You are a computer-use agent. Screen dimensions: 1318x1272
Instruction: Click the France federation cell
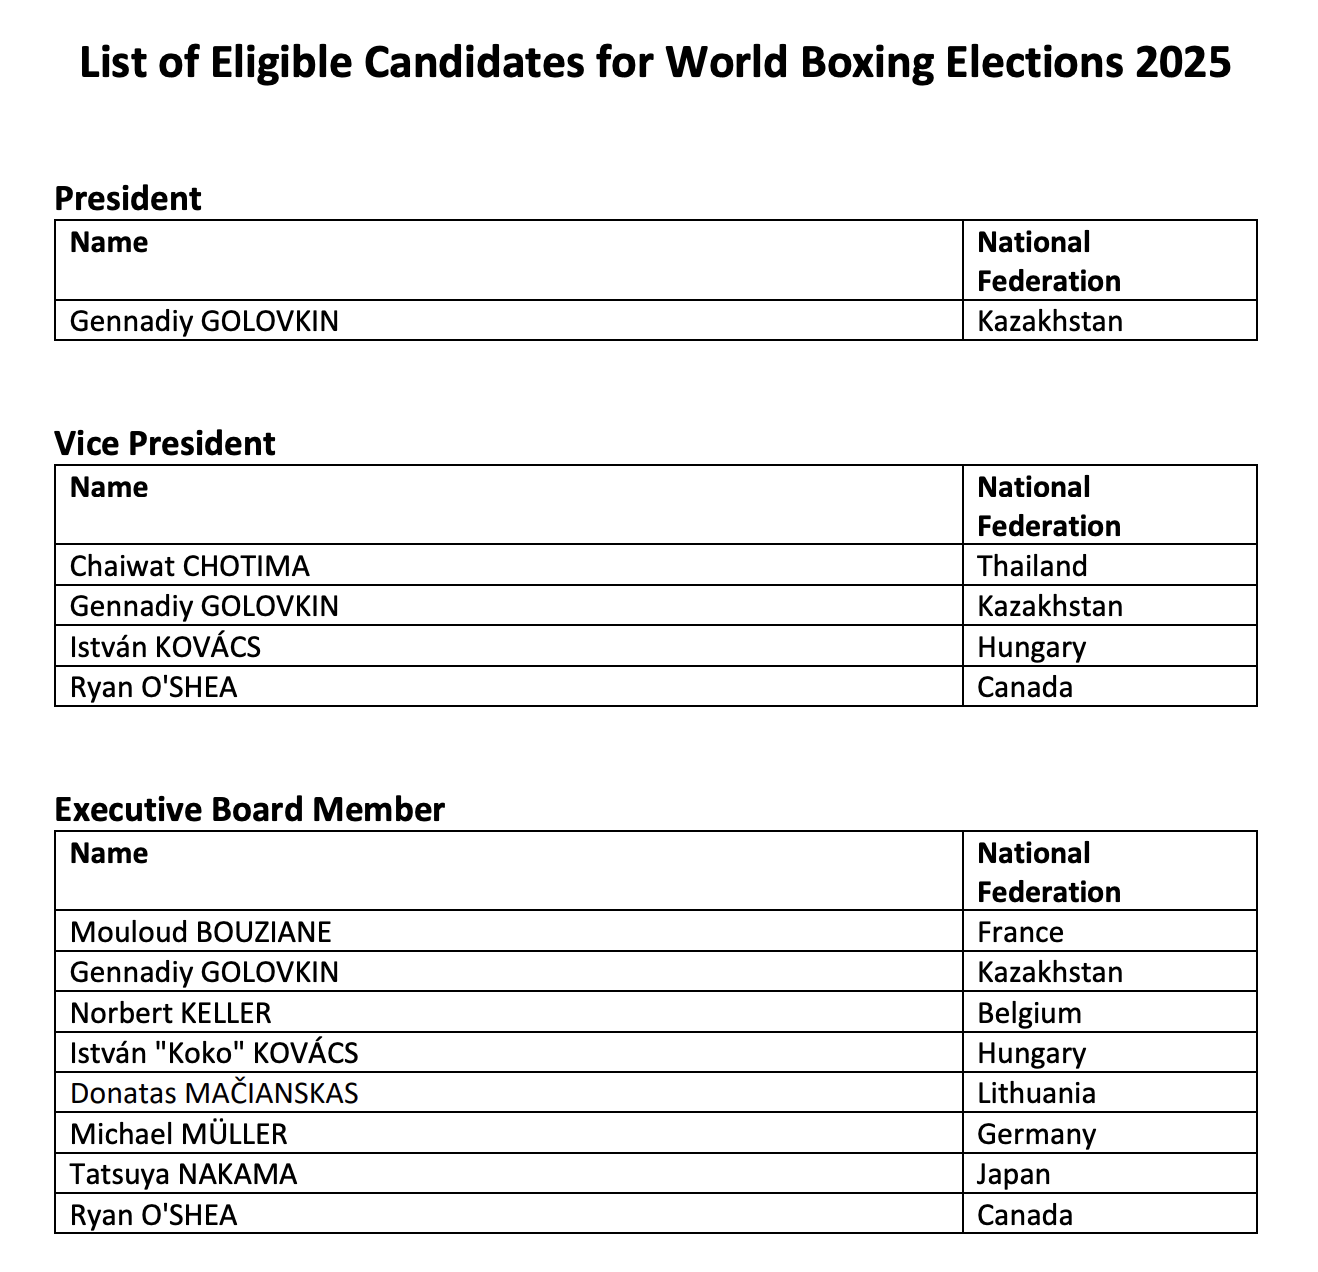(1020, 932)
